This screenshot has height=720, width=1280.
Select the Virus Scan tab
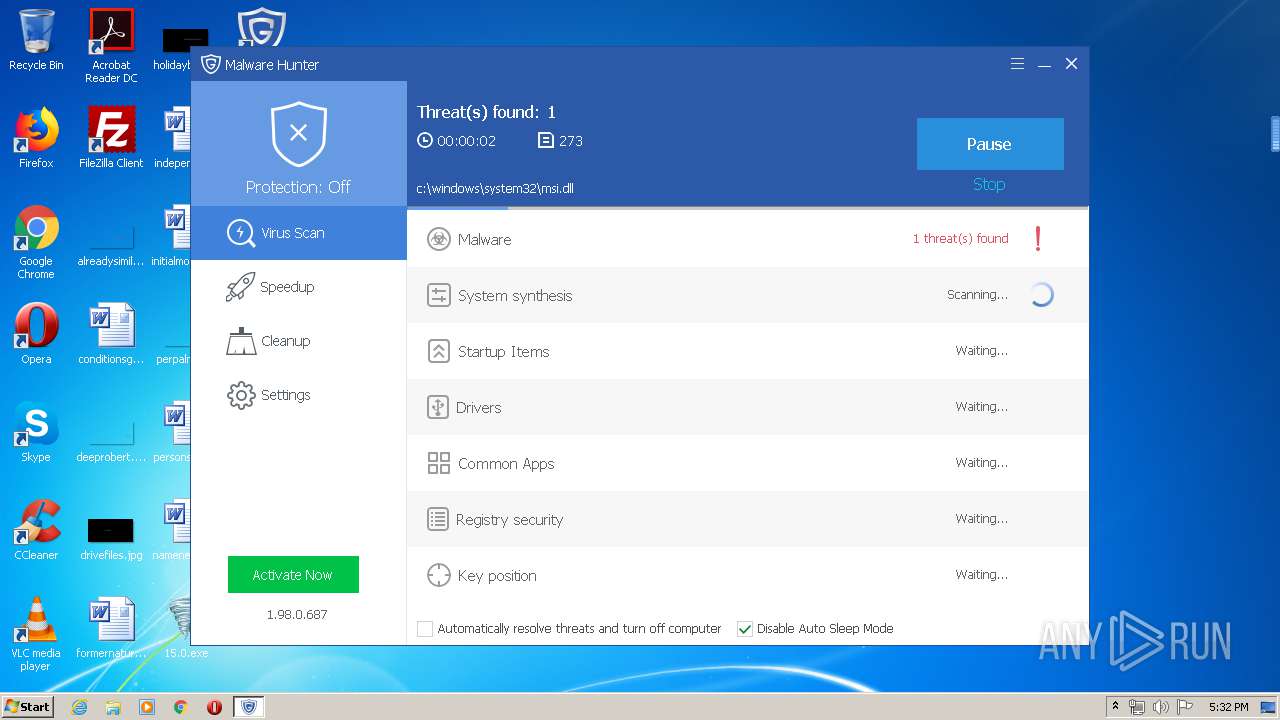[x=299, y=233]
